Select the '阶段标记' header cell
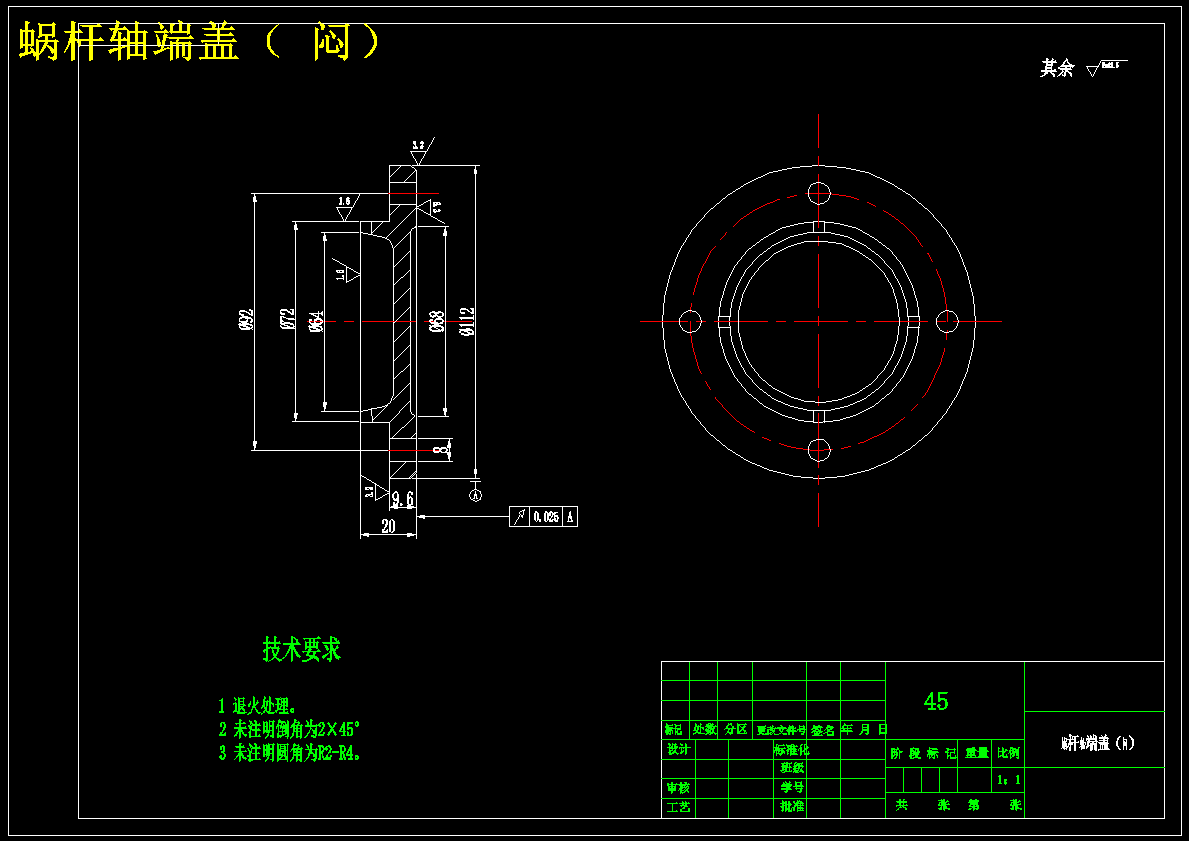This screenshot has height=841, width=1189. [x=923, y=753]
